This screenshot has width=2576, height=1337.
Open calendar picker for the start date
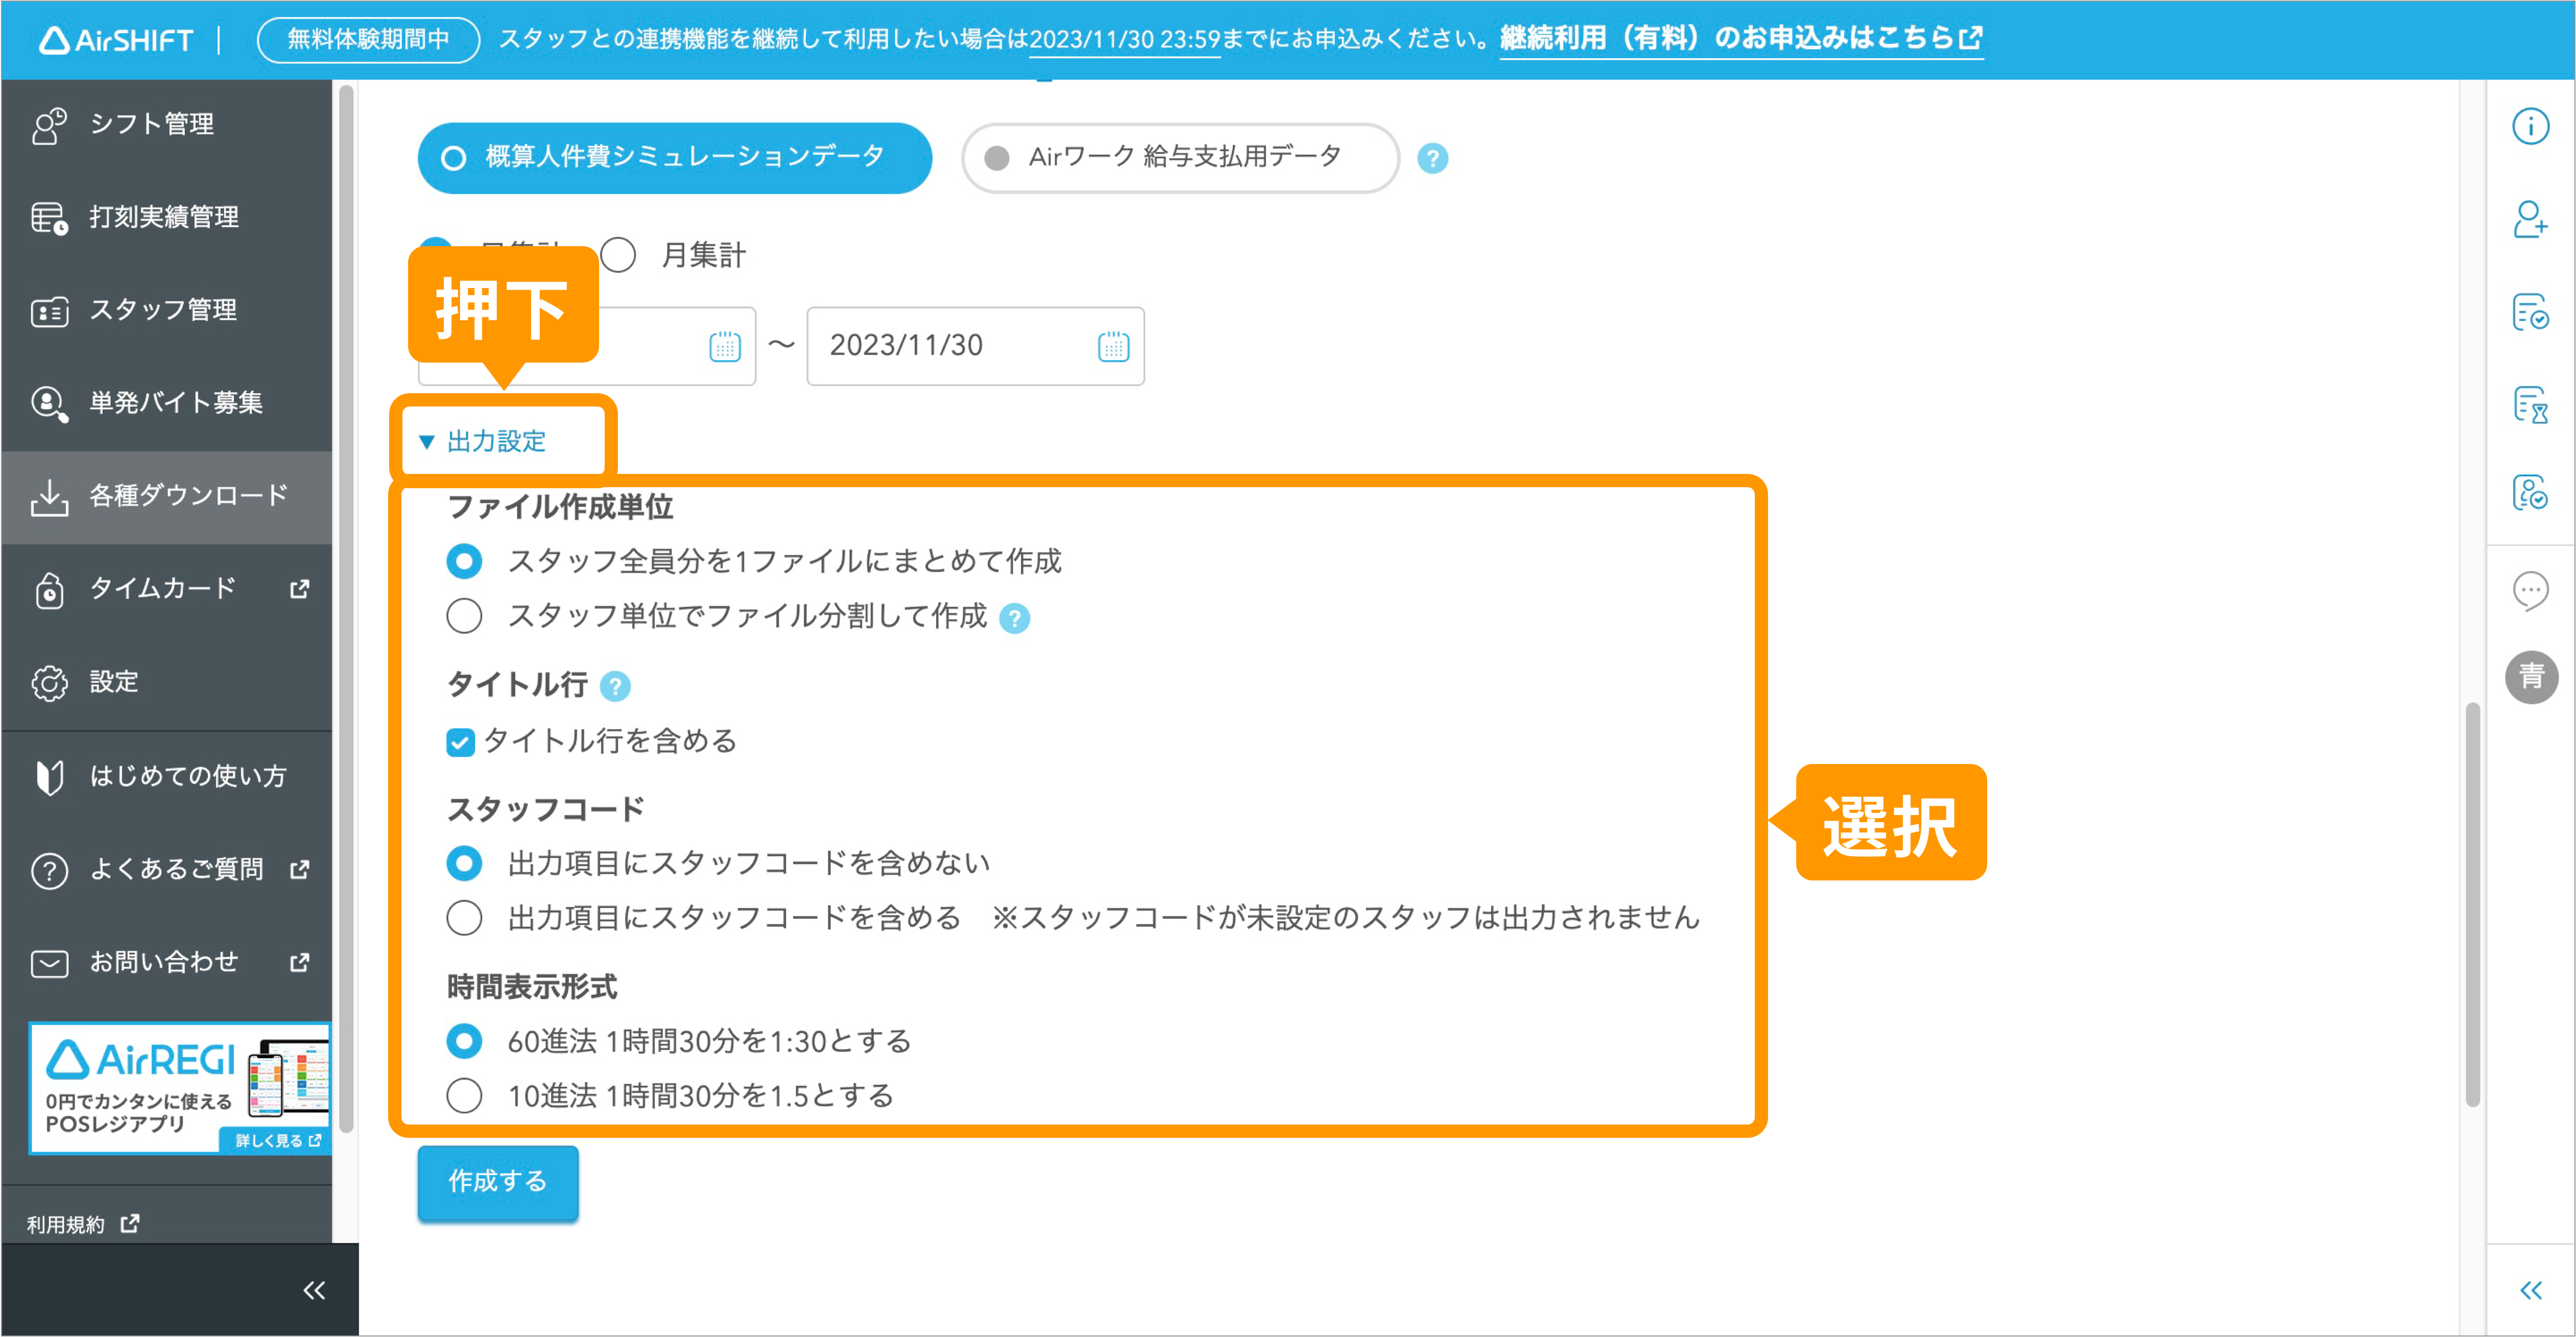(x=724, y=346)
